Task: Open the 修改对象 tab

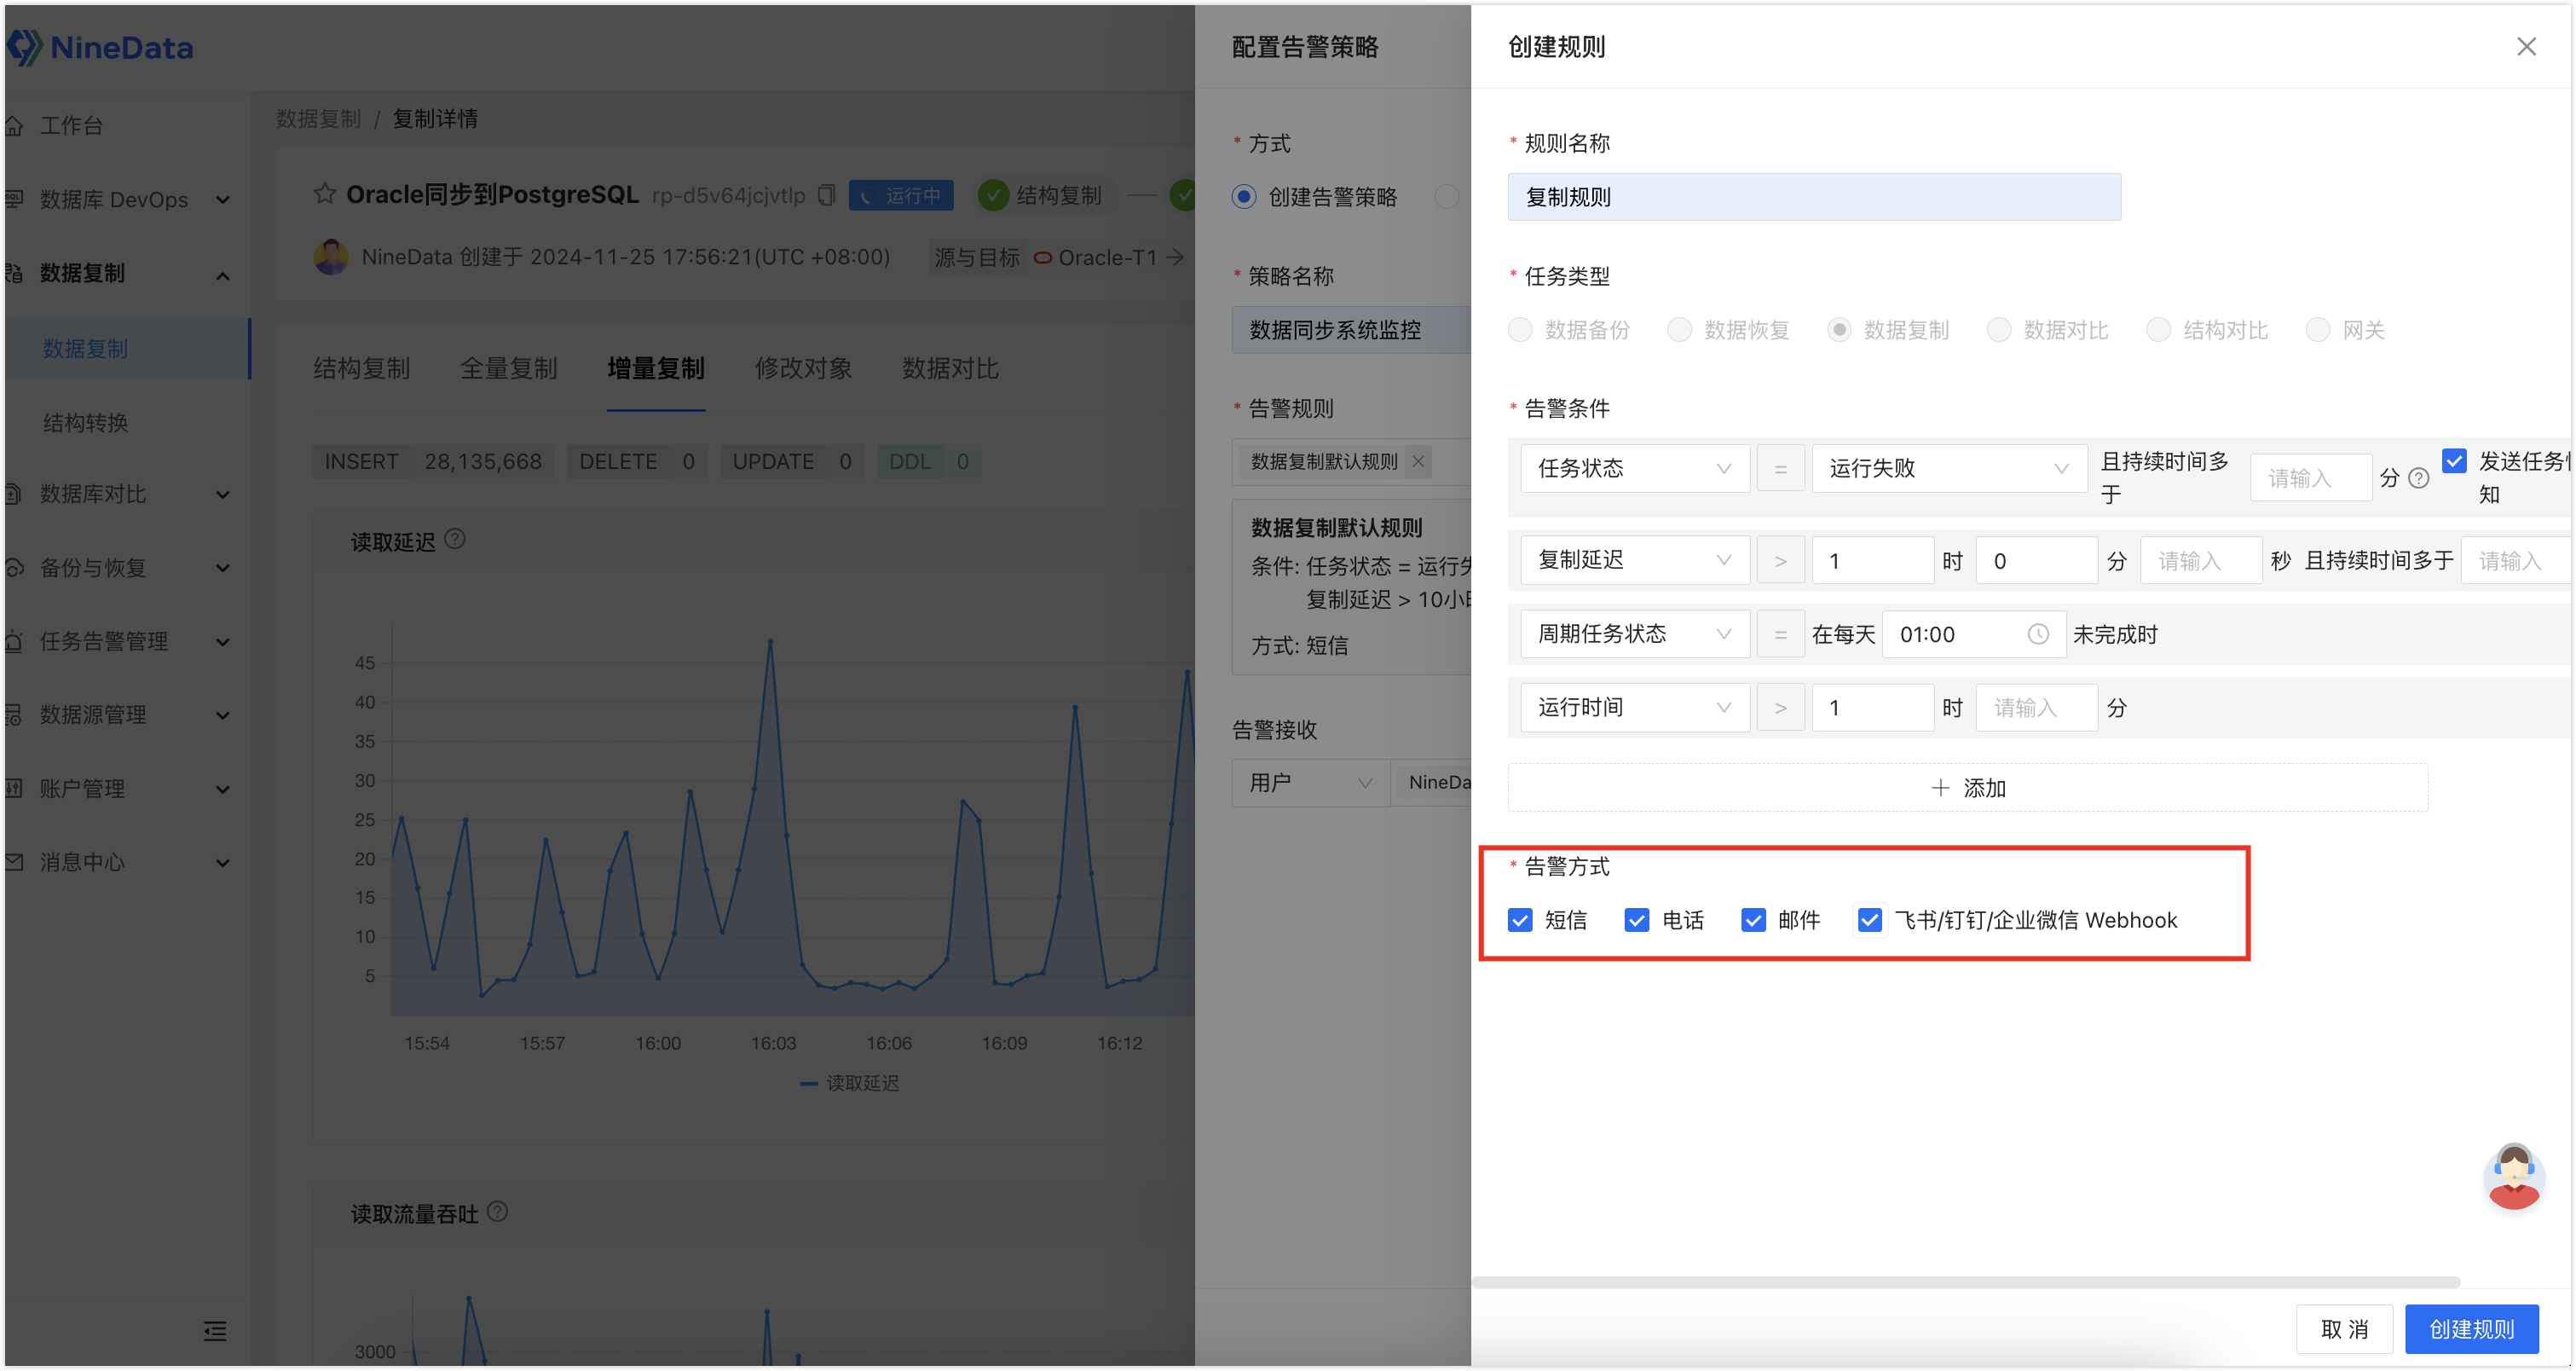Action: click(803, 368)
